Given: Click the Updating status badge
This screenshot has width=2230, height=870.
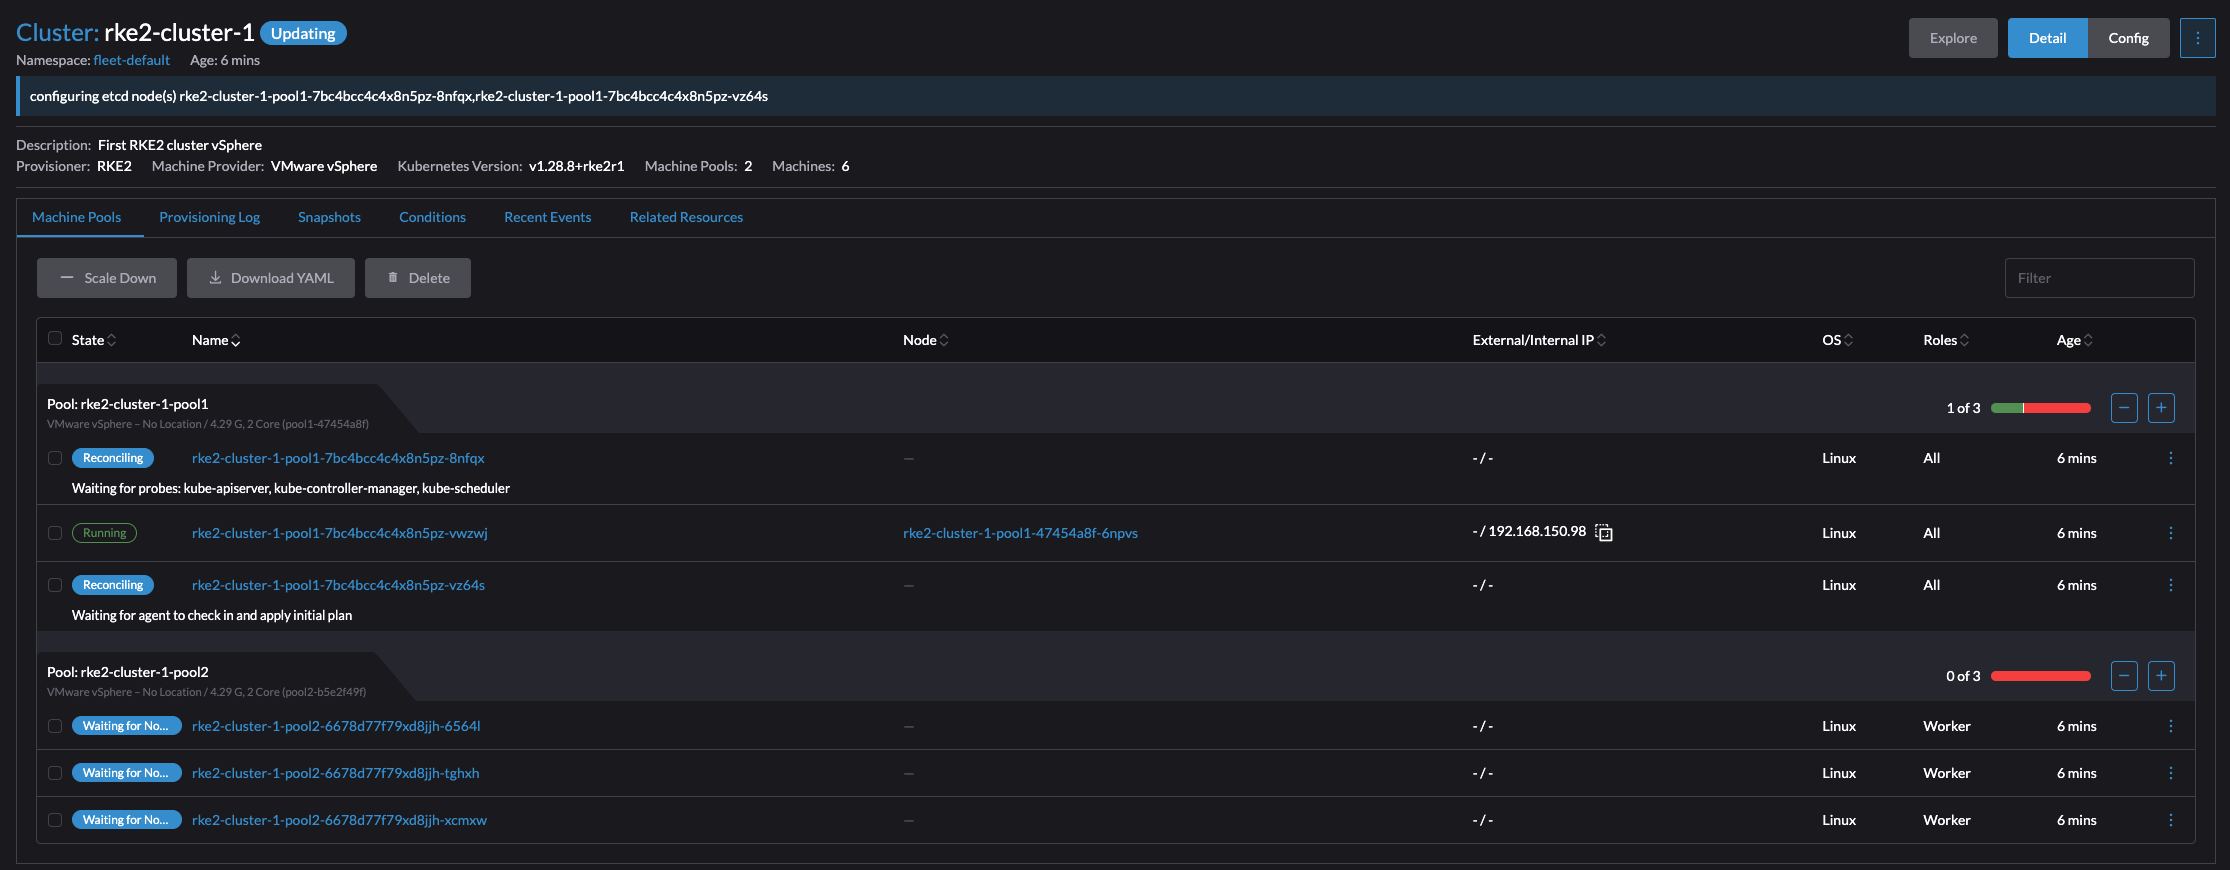Looking at the screenshot, I should [x=303, y=33].
